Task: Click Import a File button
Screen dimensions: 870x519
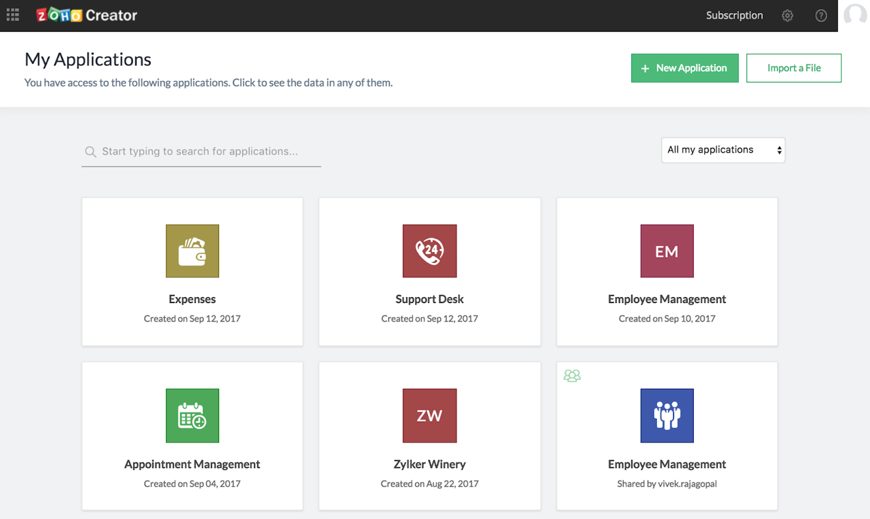Action: 794,68
